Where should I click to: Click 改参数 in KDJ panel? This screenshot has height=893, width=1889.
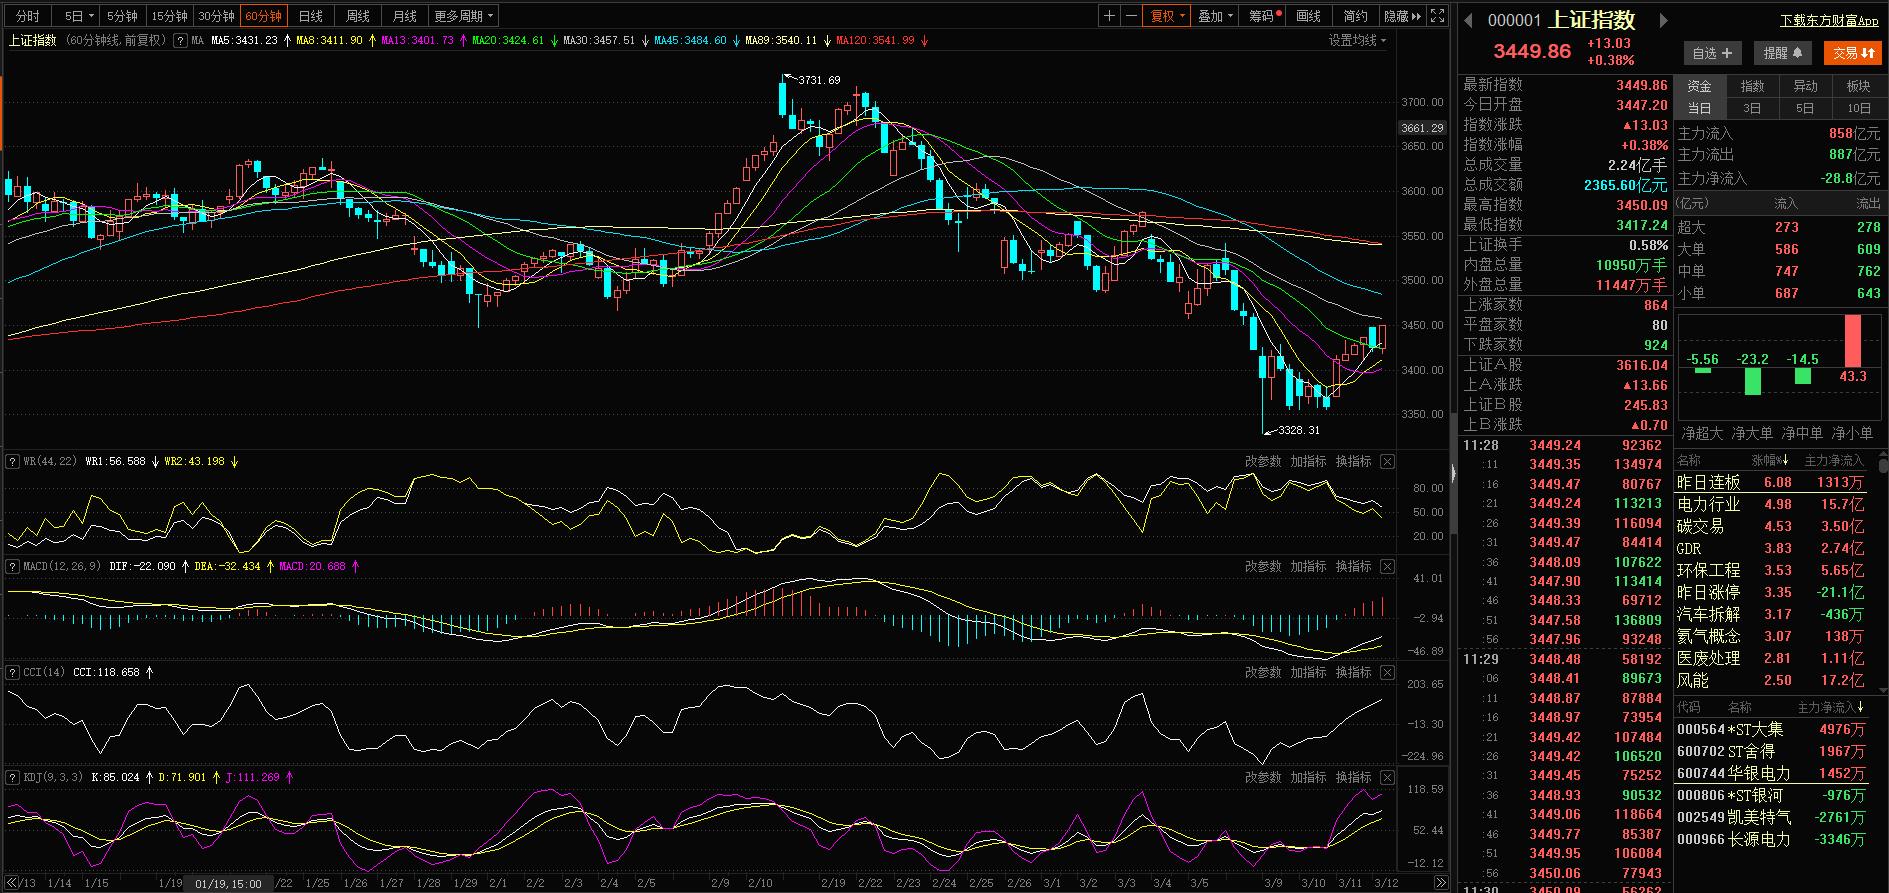(1263, 777)
